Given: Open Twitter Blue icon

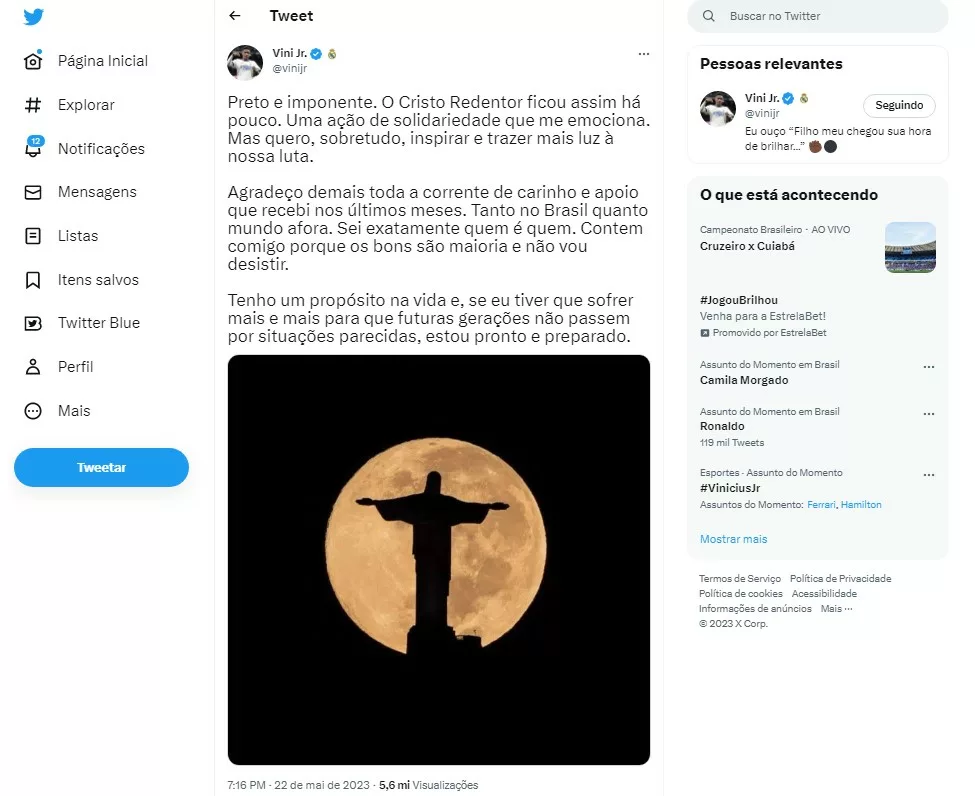Looking at the screenshot, I should tap(33, 323).
